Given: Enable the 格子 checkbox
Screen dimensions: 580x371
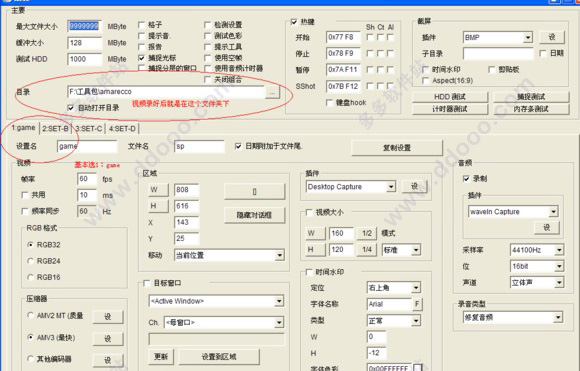Looking at the screenshot, I should point(141,25).
